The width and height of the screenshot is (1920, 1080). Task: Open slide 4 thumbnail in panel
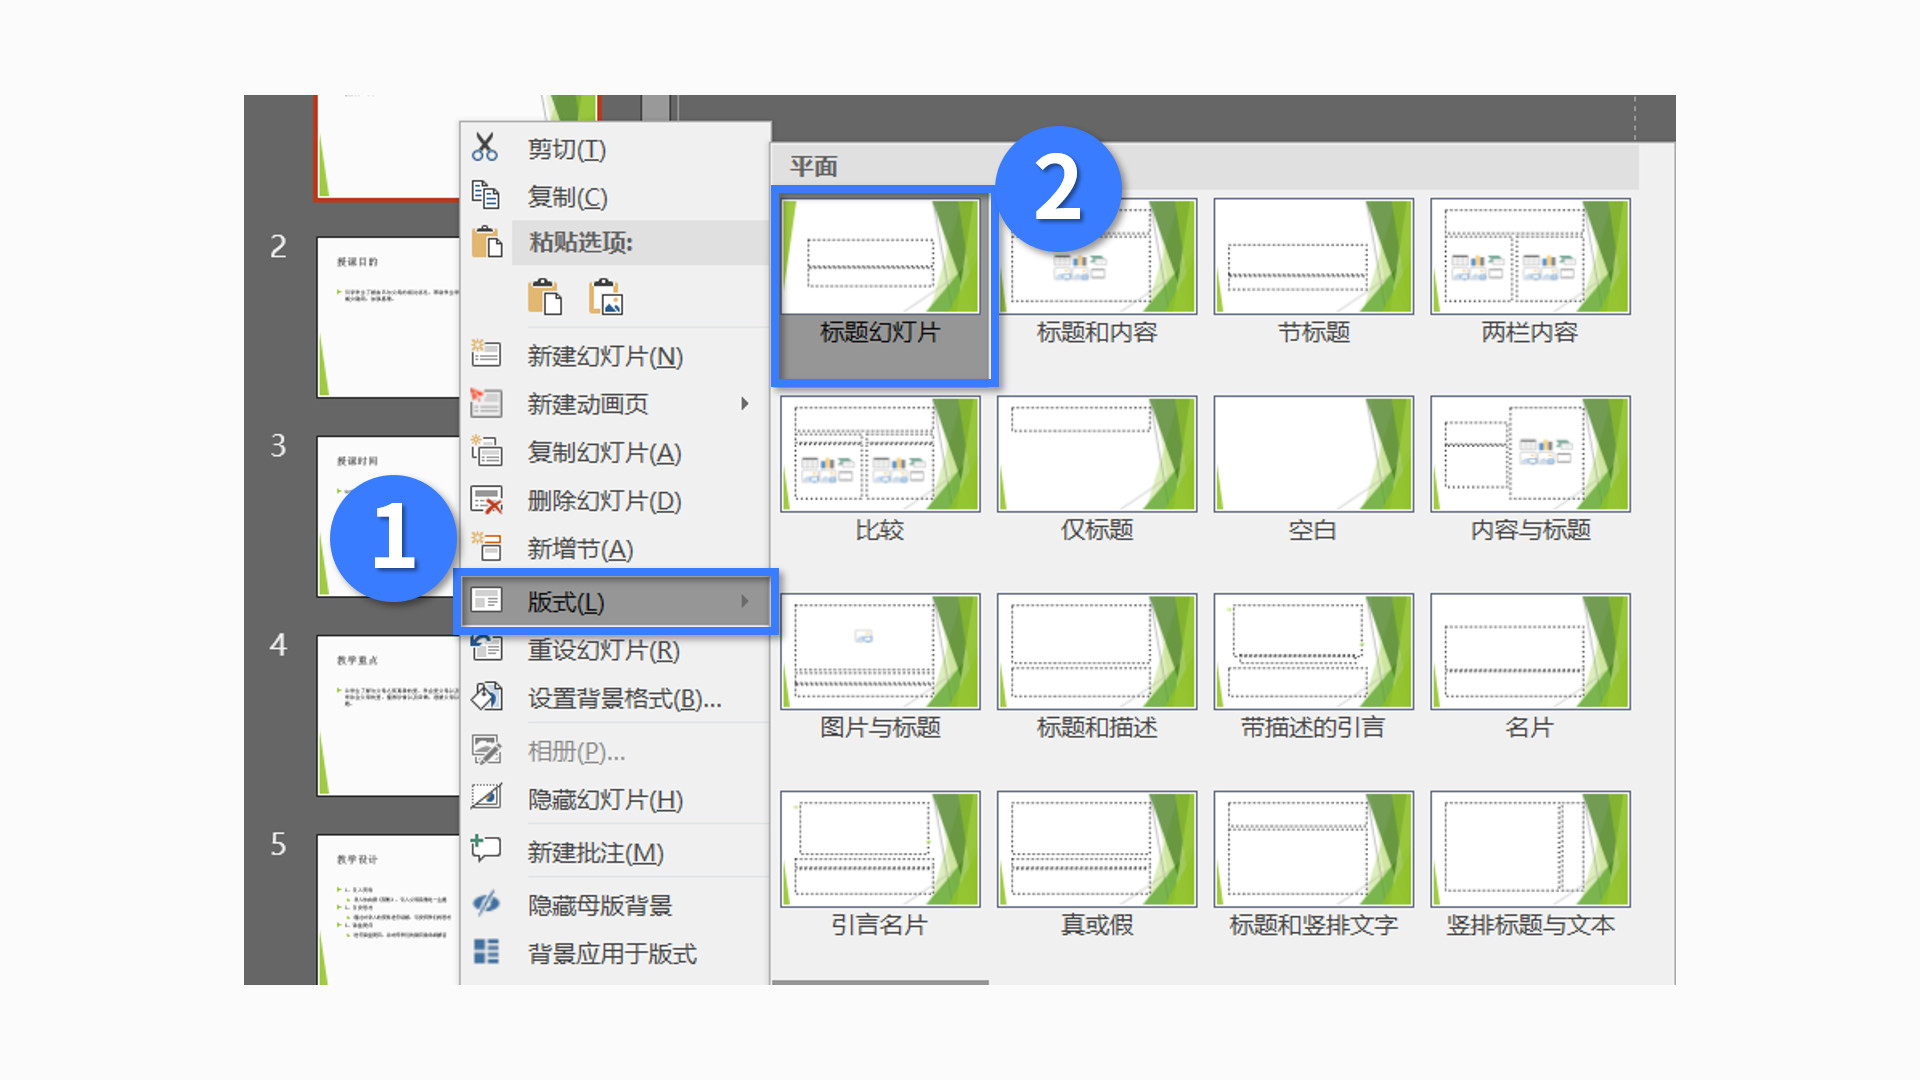388,715
